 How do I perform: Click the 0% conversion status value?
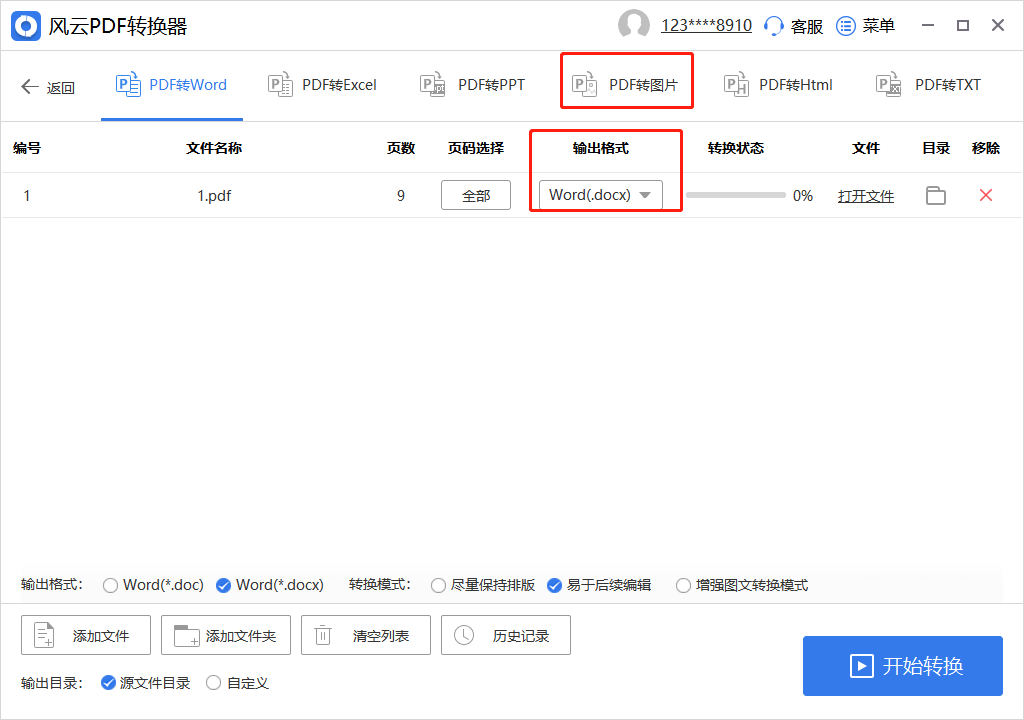803,195
